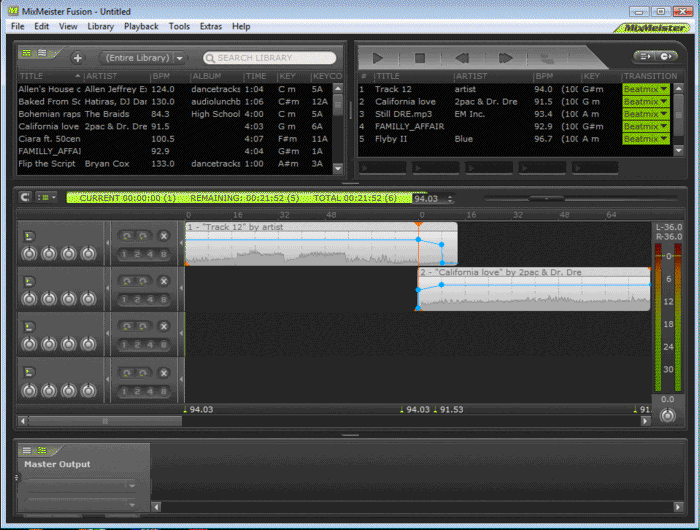Toggle loop length 4 on the first track
This screenshot has height=530, width=700.
[150, 255]
